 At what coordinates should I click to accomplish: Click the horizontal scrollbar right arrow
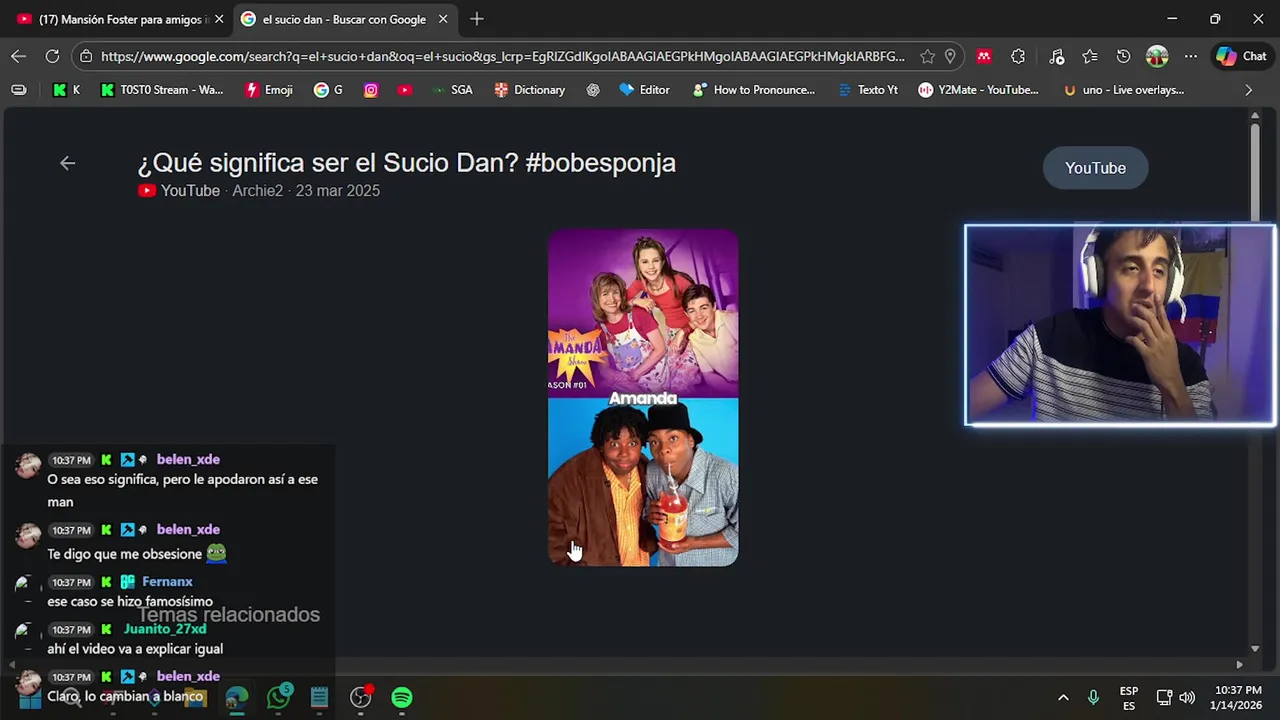[x=1239, y=664]
